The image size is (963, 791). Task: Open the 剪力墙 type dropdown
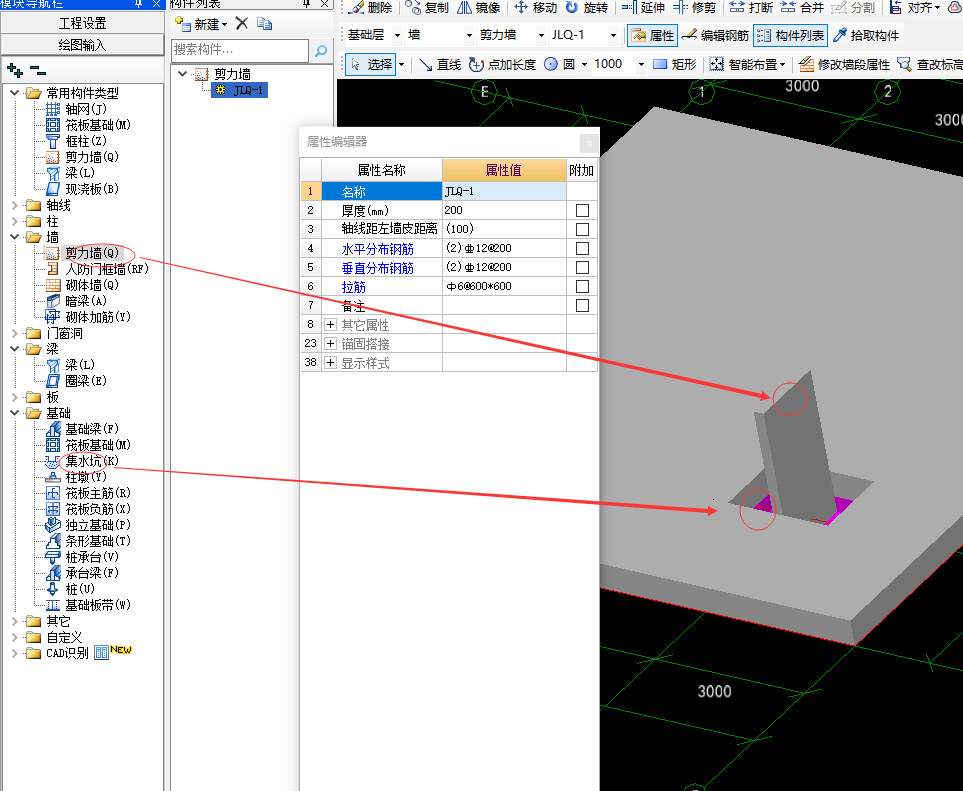[x=541, y=36]
